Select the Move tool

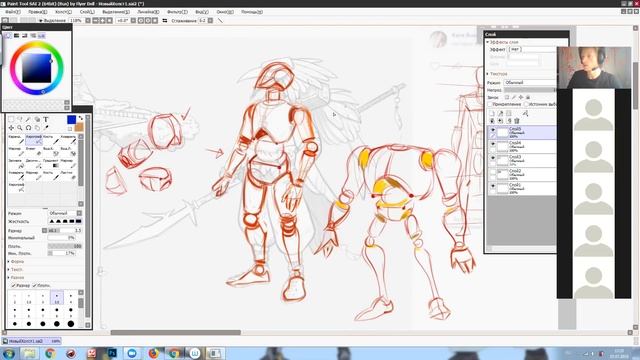[11, 128]
